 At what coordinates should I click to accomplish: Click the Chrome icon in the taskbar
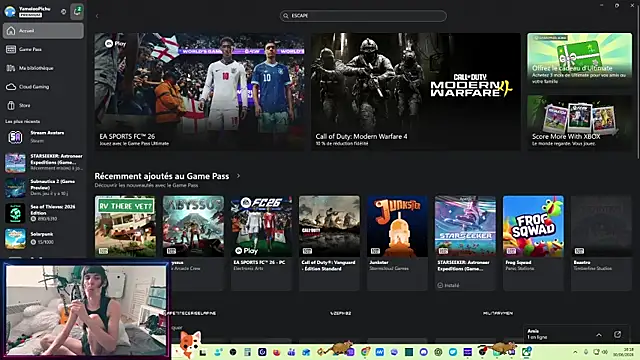point(365,352)
